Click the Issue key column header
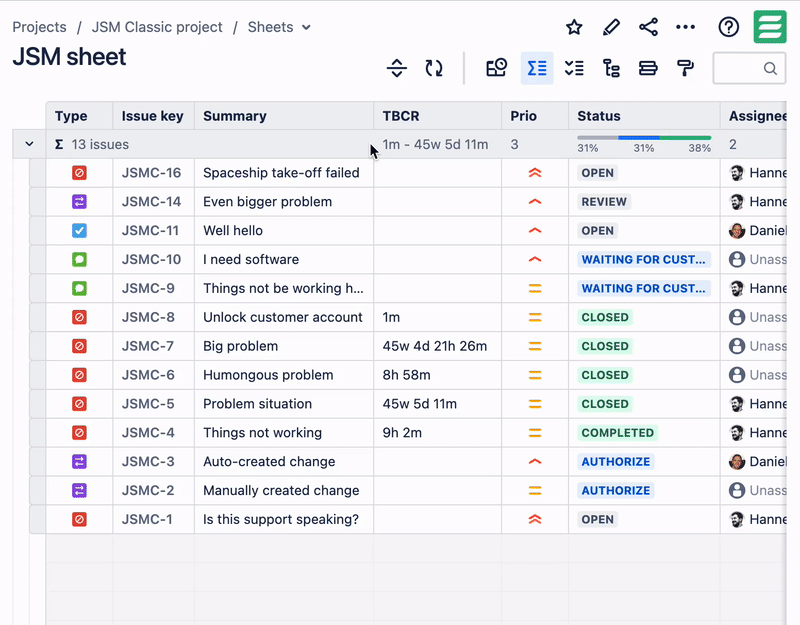800x625 pixels. (x=152, y=116)
